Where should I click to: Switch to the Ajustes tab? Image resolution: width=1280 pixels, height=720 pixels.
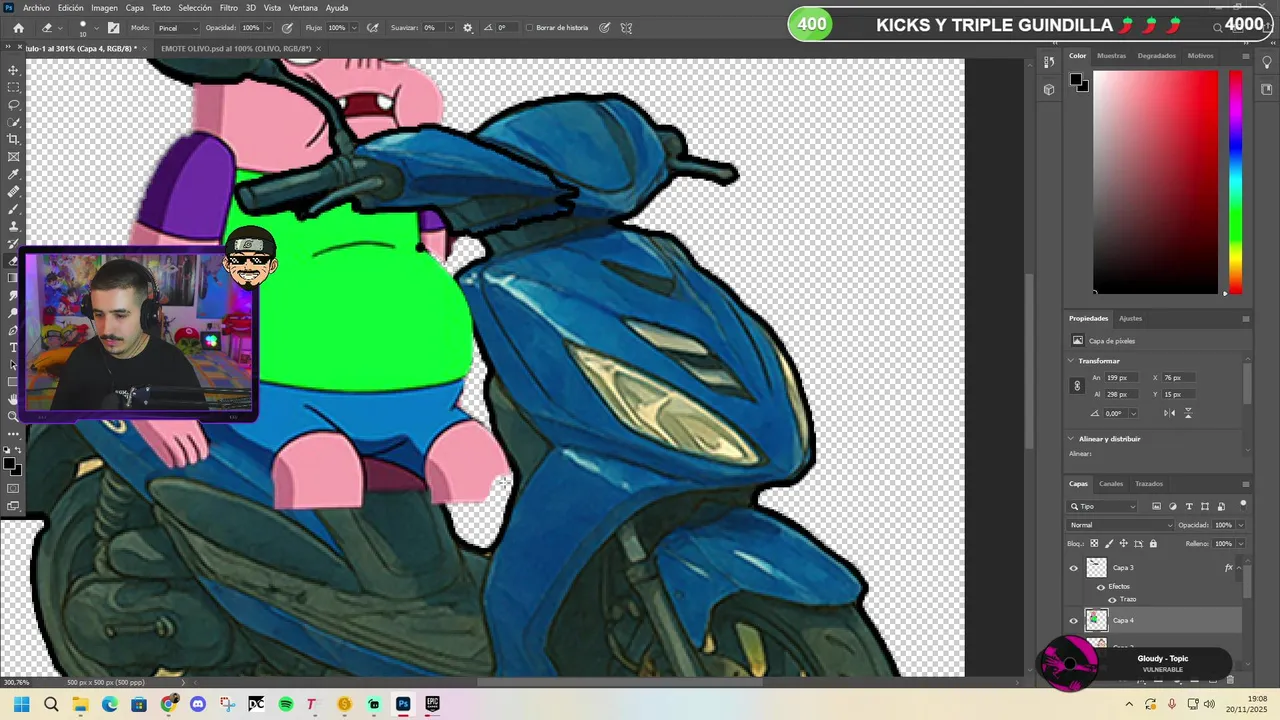(x=1131, y=318)
